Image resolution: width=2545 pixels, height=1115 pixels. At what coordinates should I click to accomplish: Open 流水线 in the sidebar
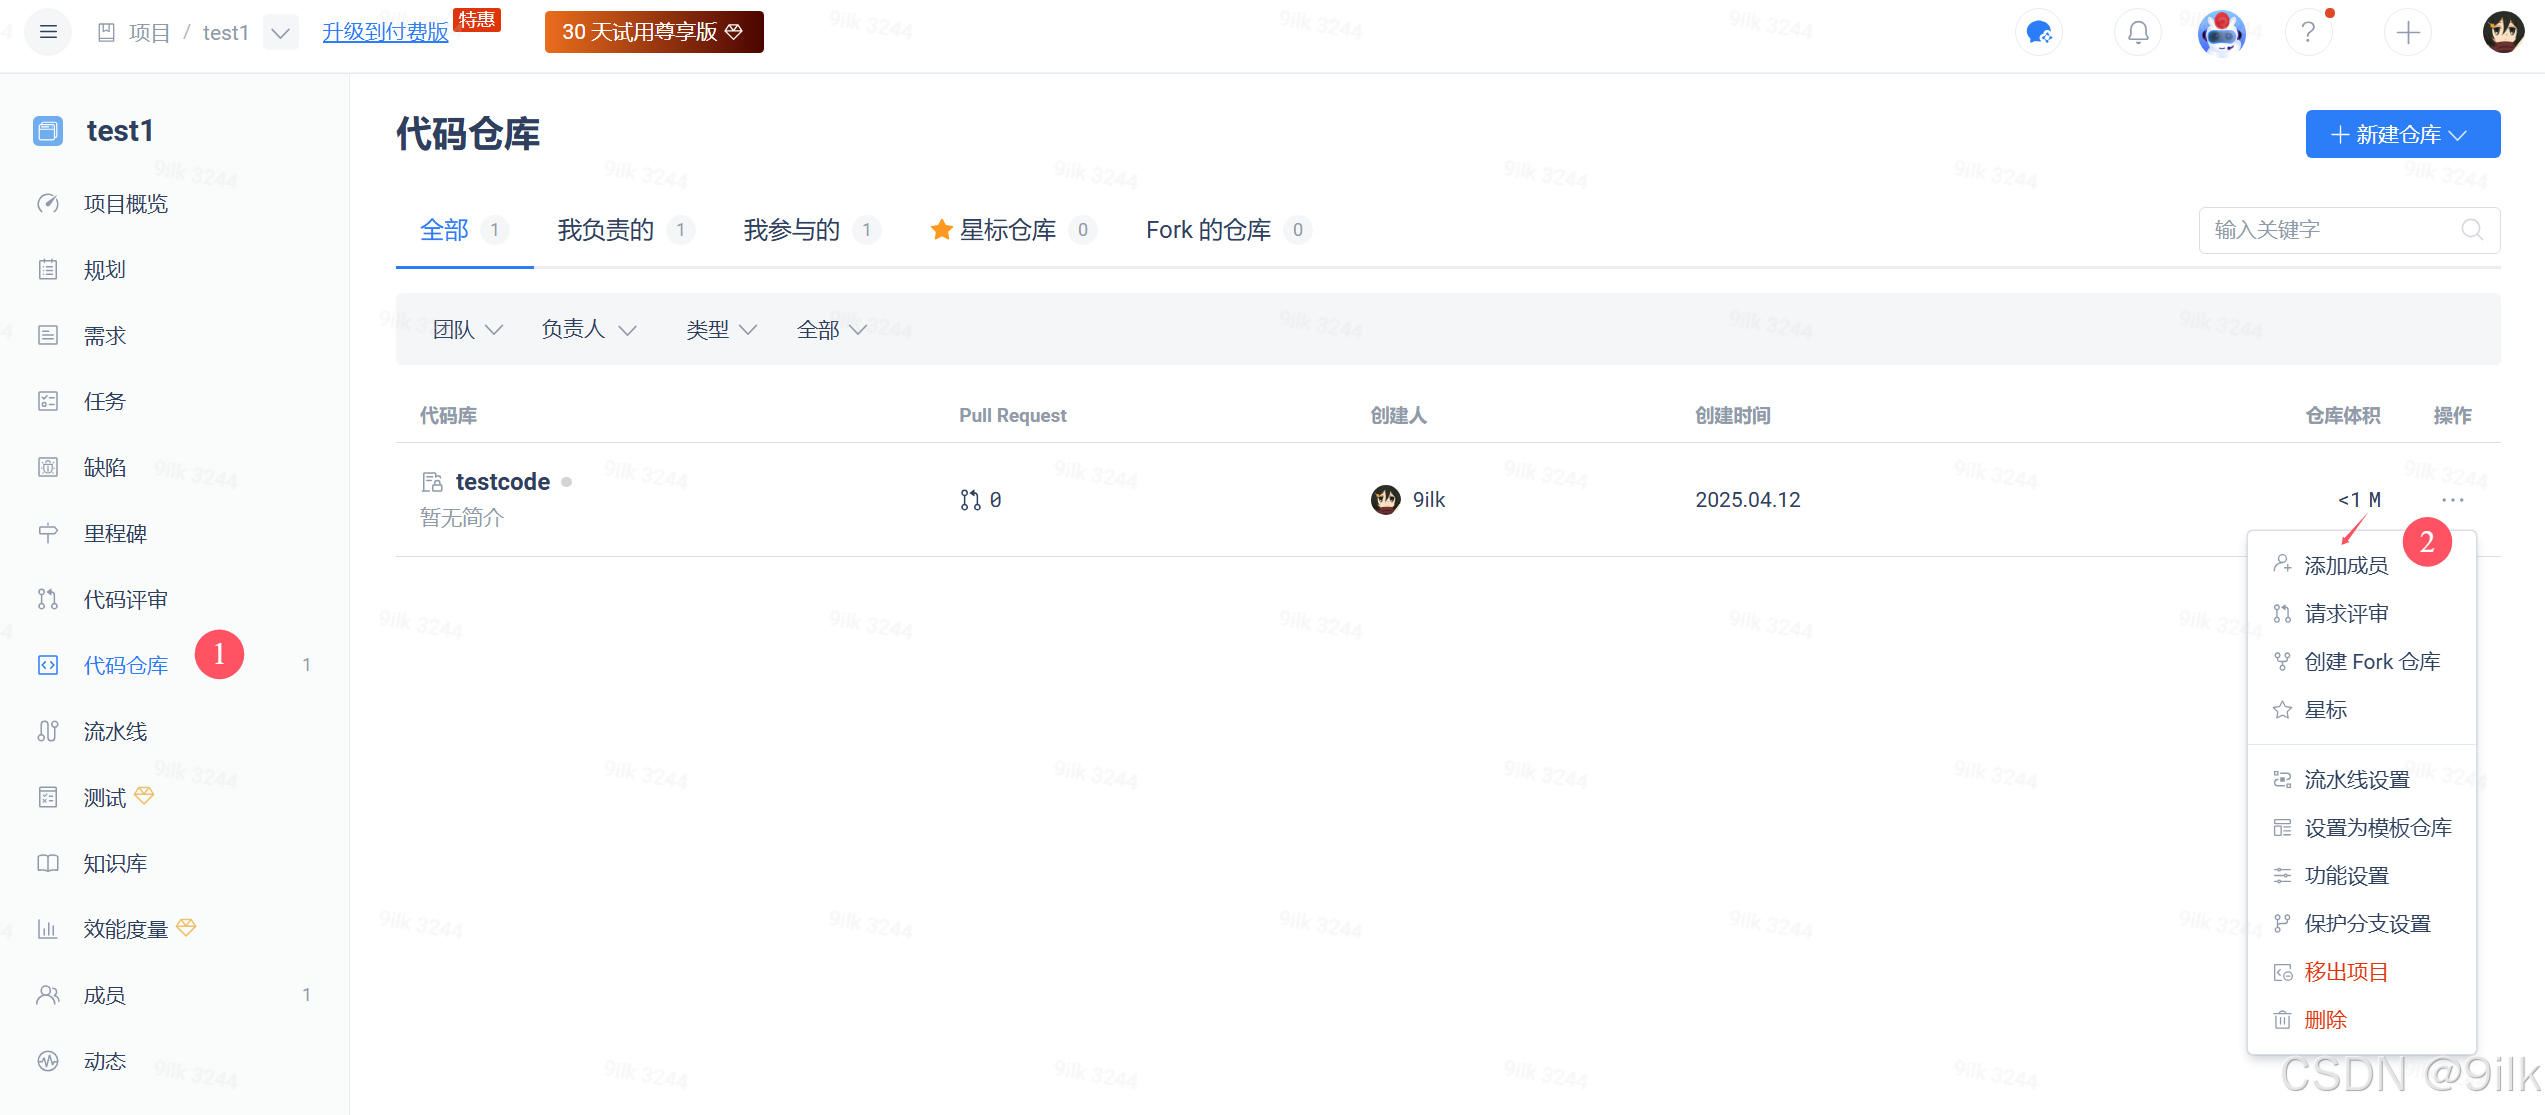click(x=115, y=731)
